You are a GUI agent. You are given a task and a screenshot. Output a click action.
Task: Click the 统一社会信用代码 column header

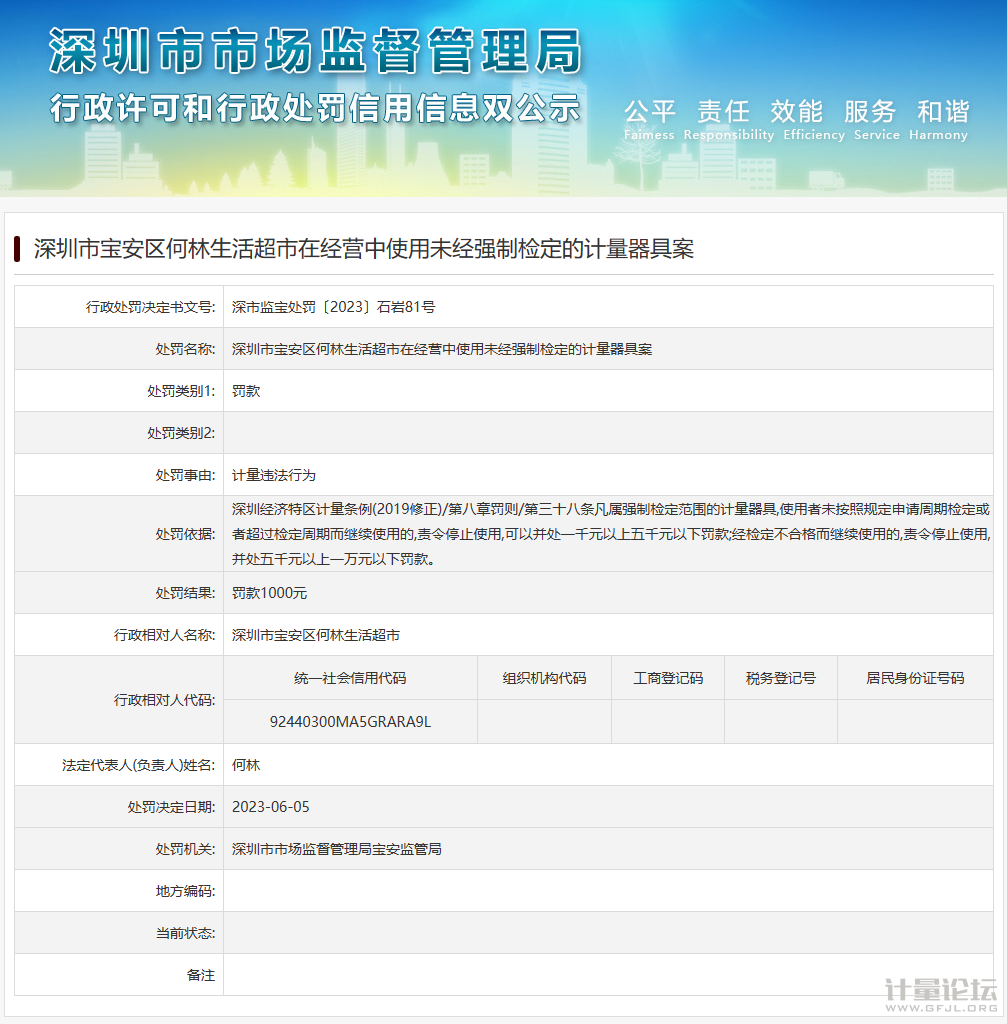point(350,678)
